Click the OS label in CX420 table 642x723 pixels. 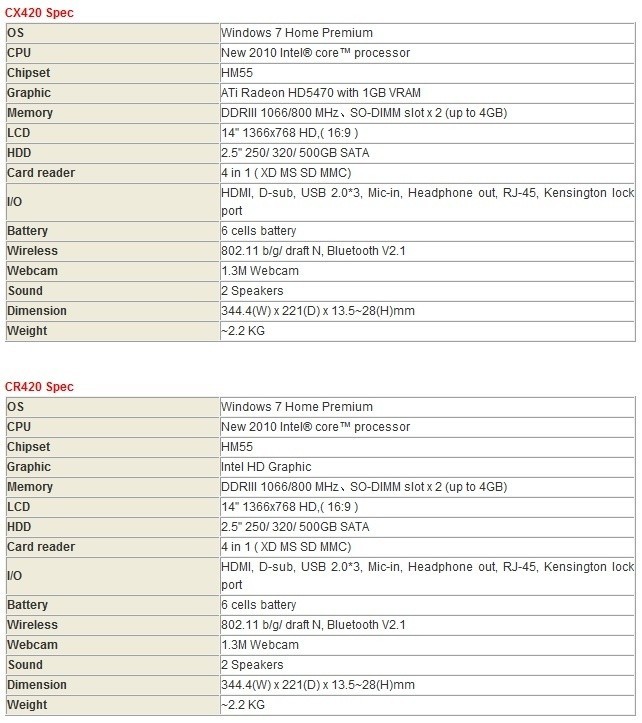[x=15, y=33]
